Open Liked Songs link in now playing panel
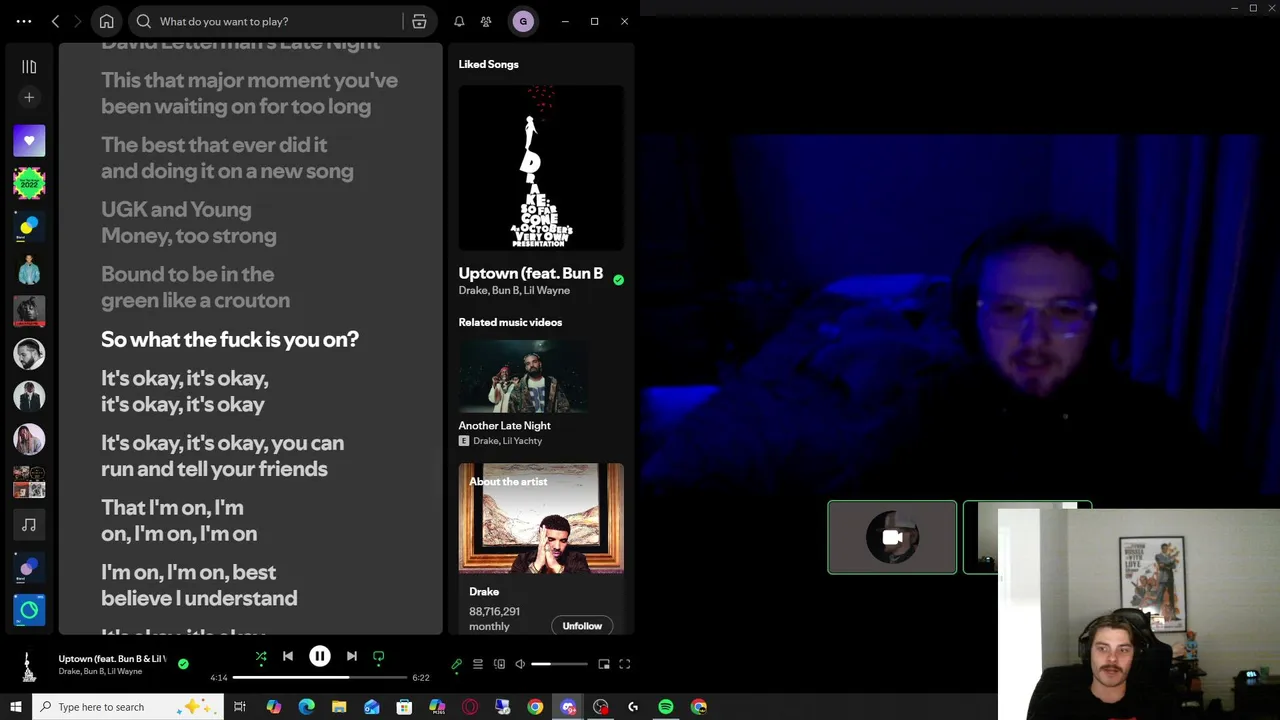The height and width of the screenshot is (720, 1280). click(488, 64)
